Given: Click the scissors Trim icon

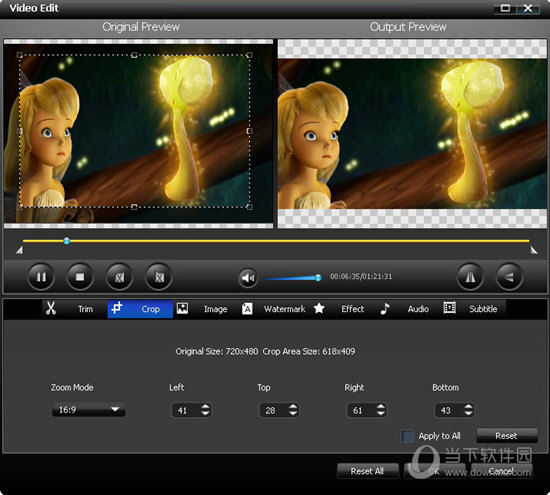Looking at the screenshot, I should (x=51, y=308).
